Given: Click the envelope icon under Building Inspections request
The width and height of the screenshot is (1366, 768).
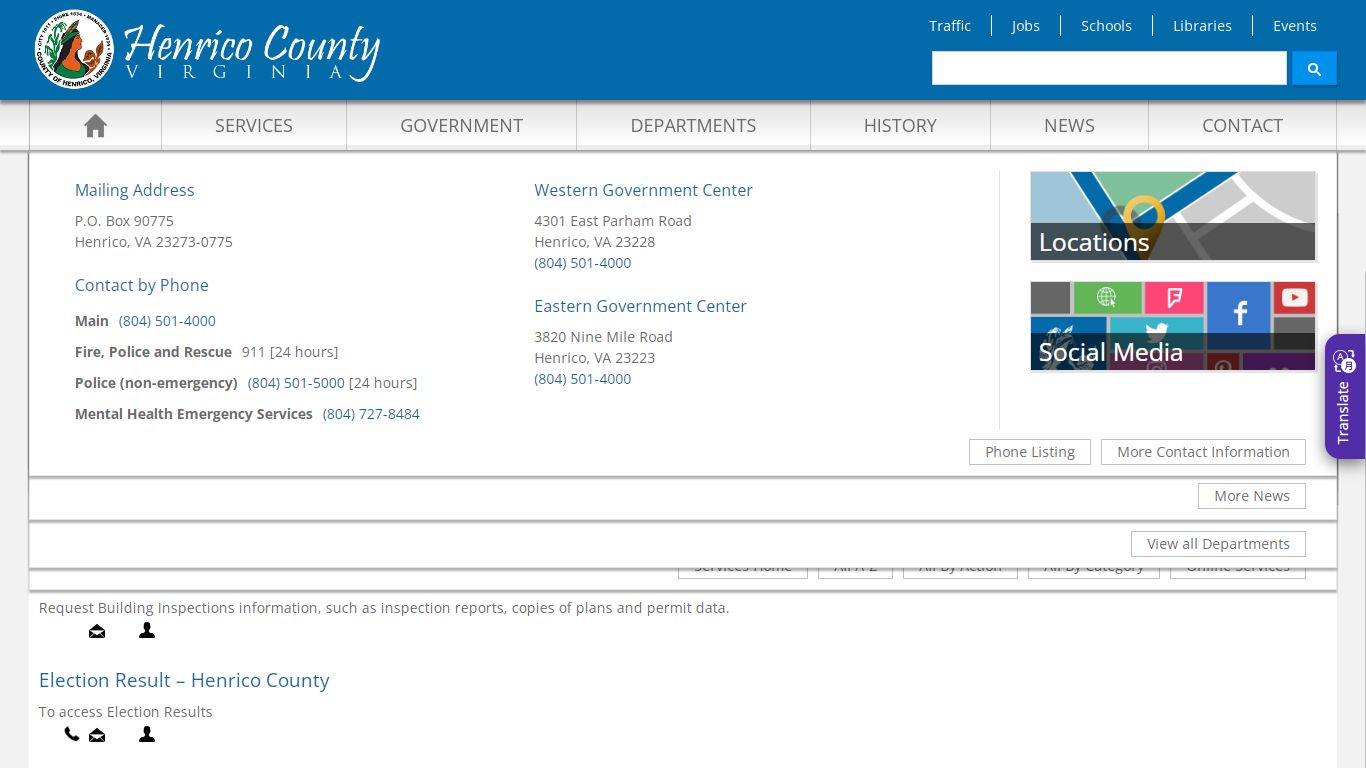Looking at the screenshot, I should click(x=97, y=631).
